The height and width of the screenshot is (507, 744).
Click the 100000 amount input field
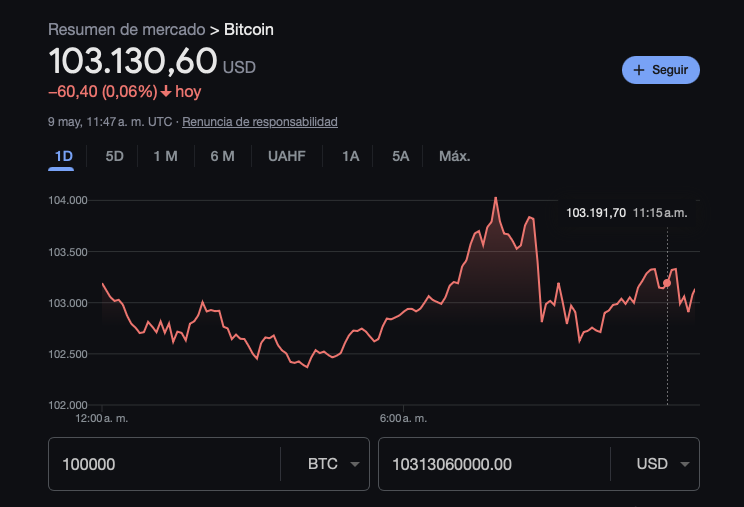(x=164, y=464)
